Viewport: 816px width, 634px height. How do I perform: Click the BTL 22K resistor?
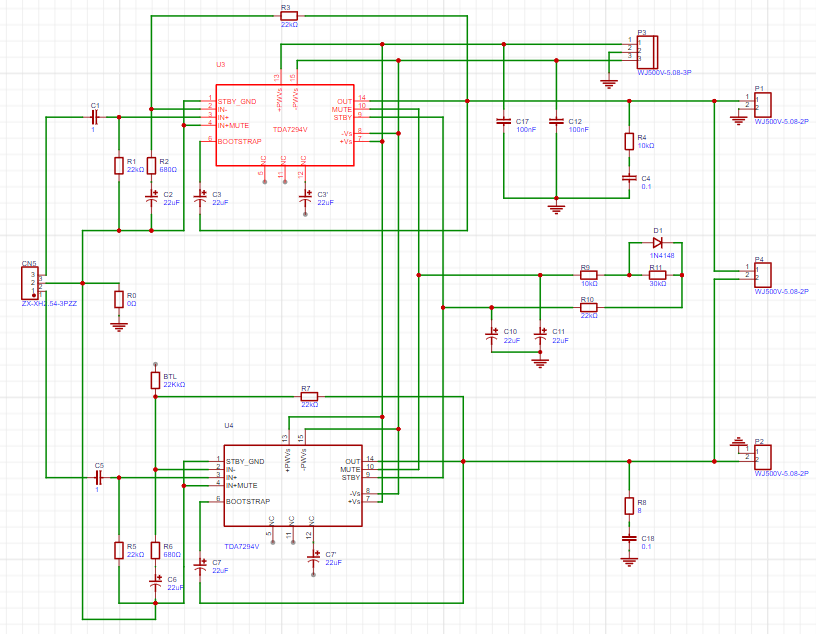[x=155, y=380]
